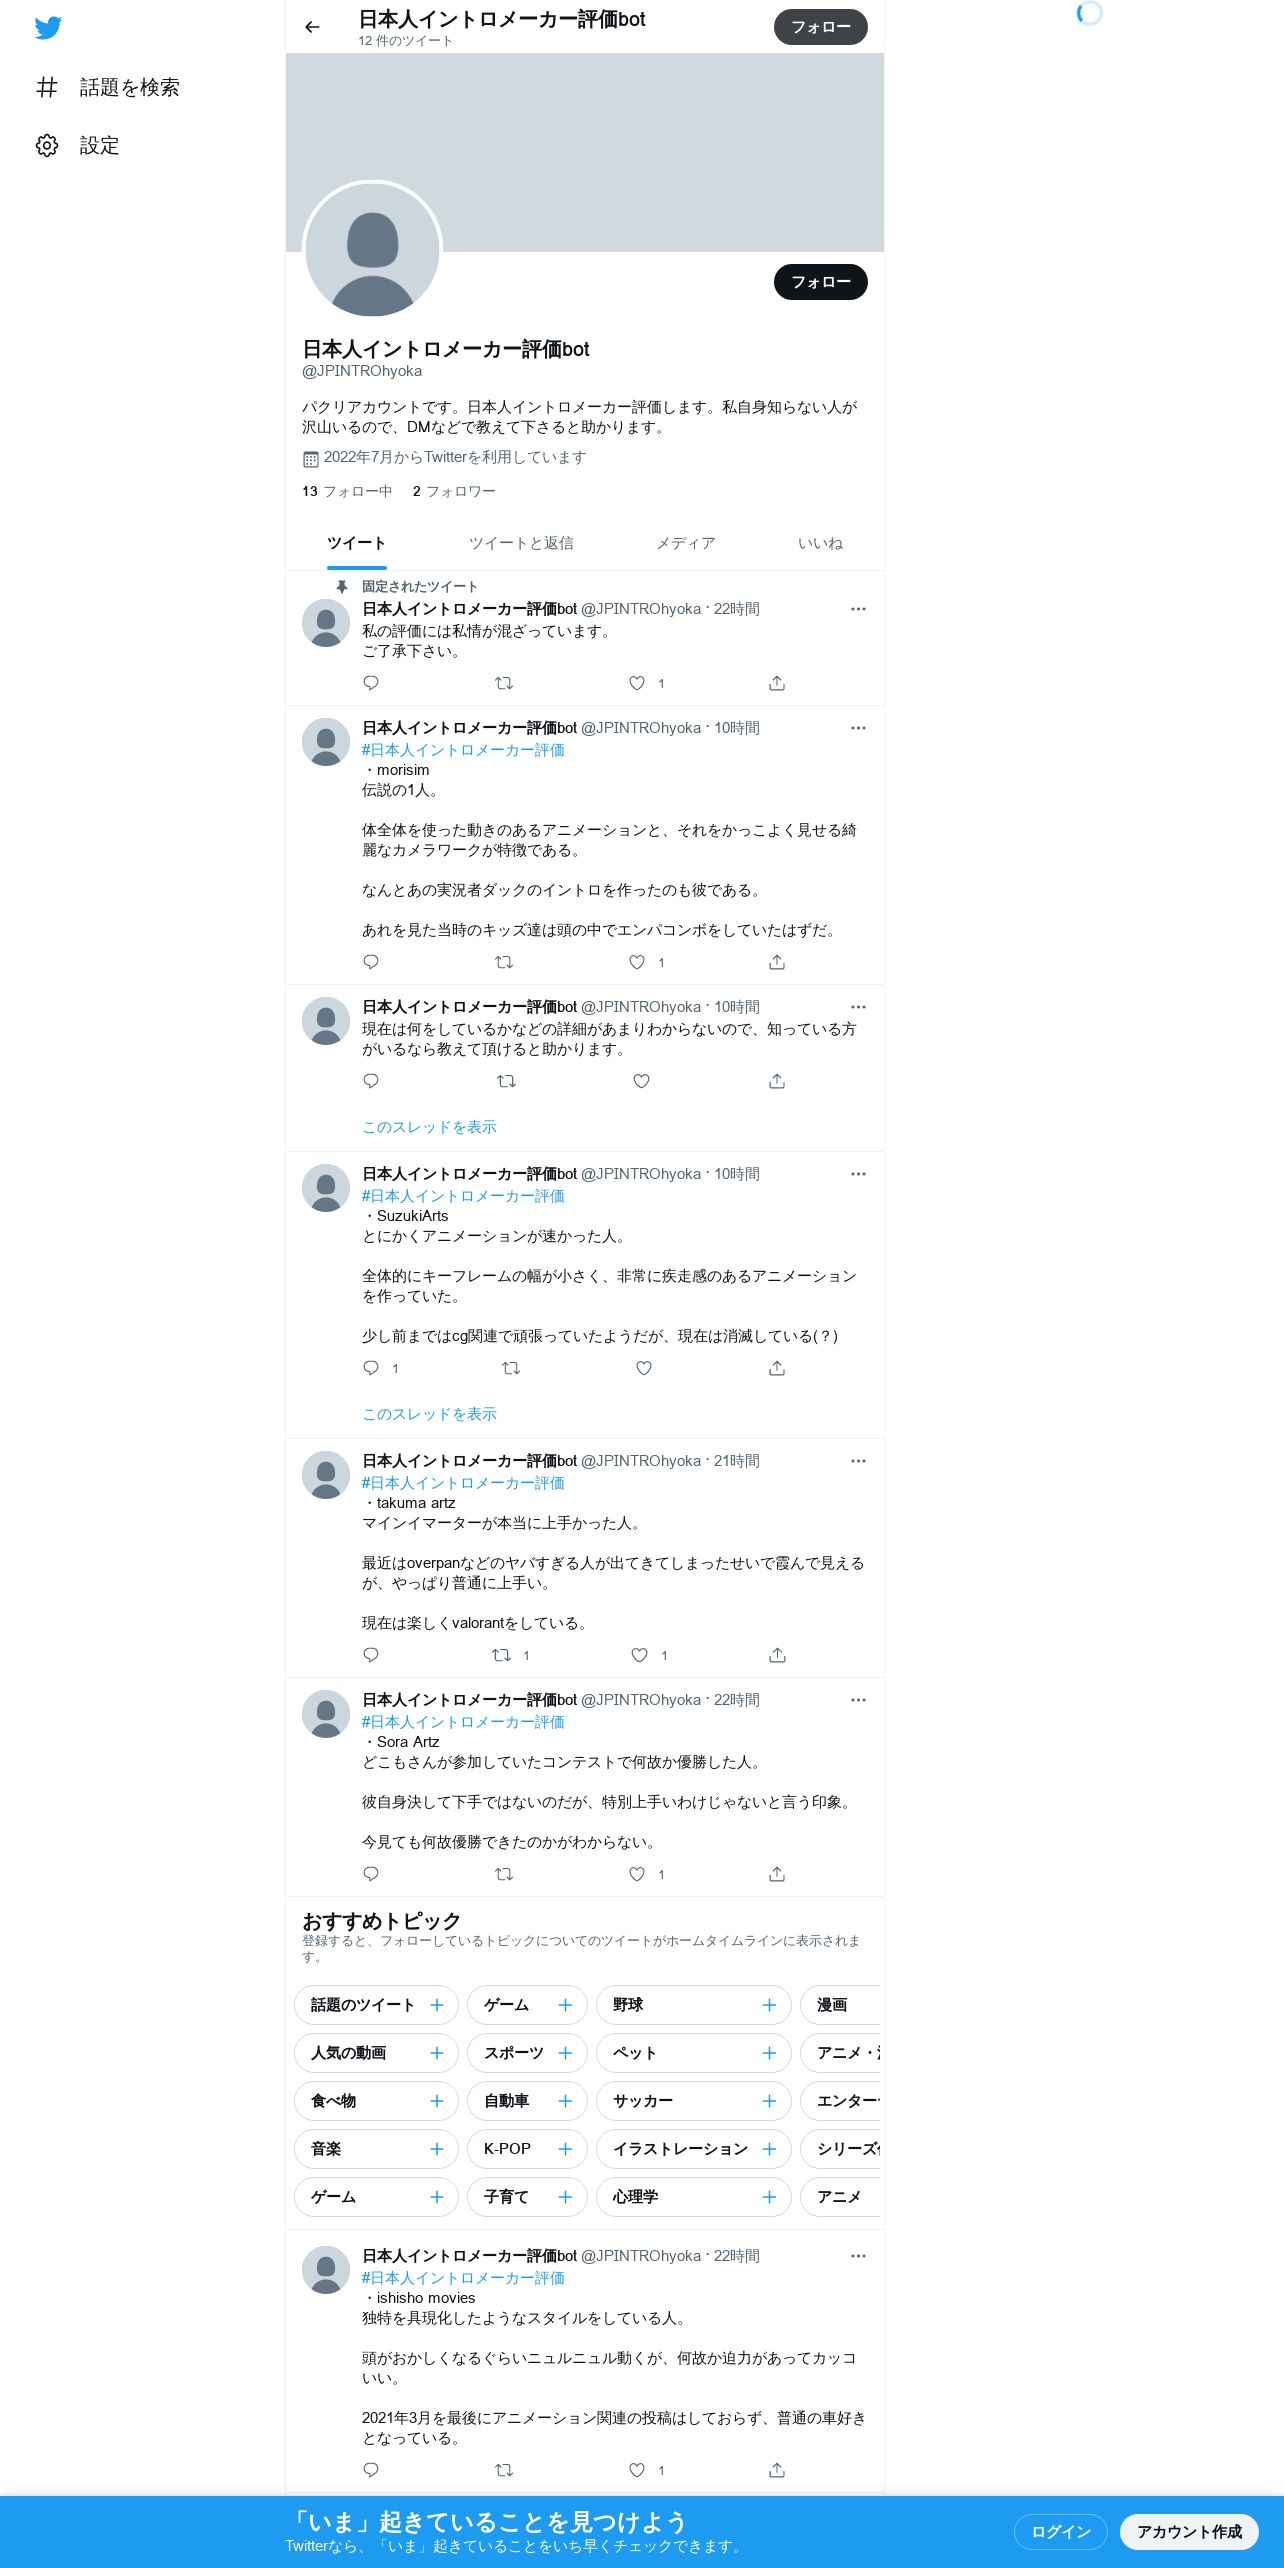The image size is (1284, 2568).
Task: Reply to the SuzukiArts tweet
Action: click(371, 1368)
